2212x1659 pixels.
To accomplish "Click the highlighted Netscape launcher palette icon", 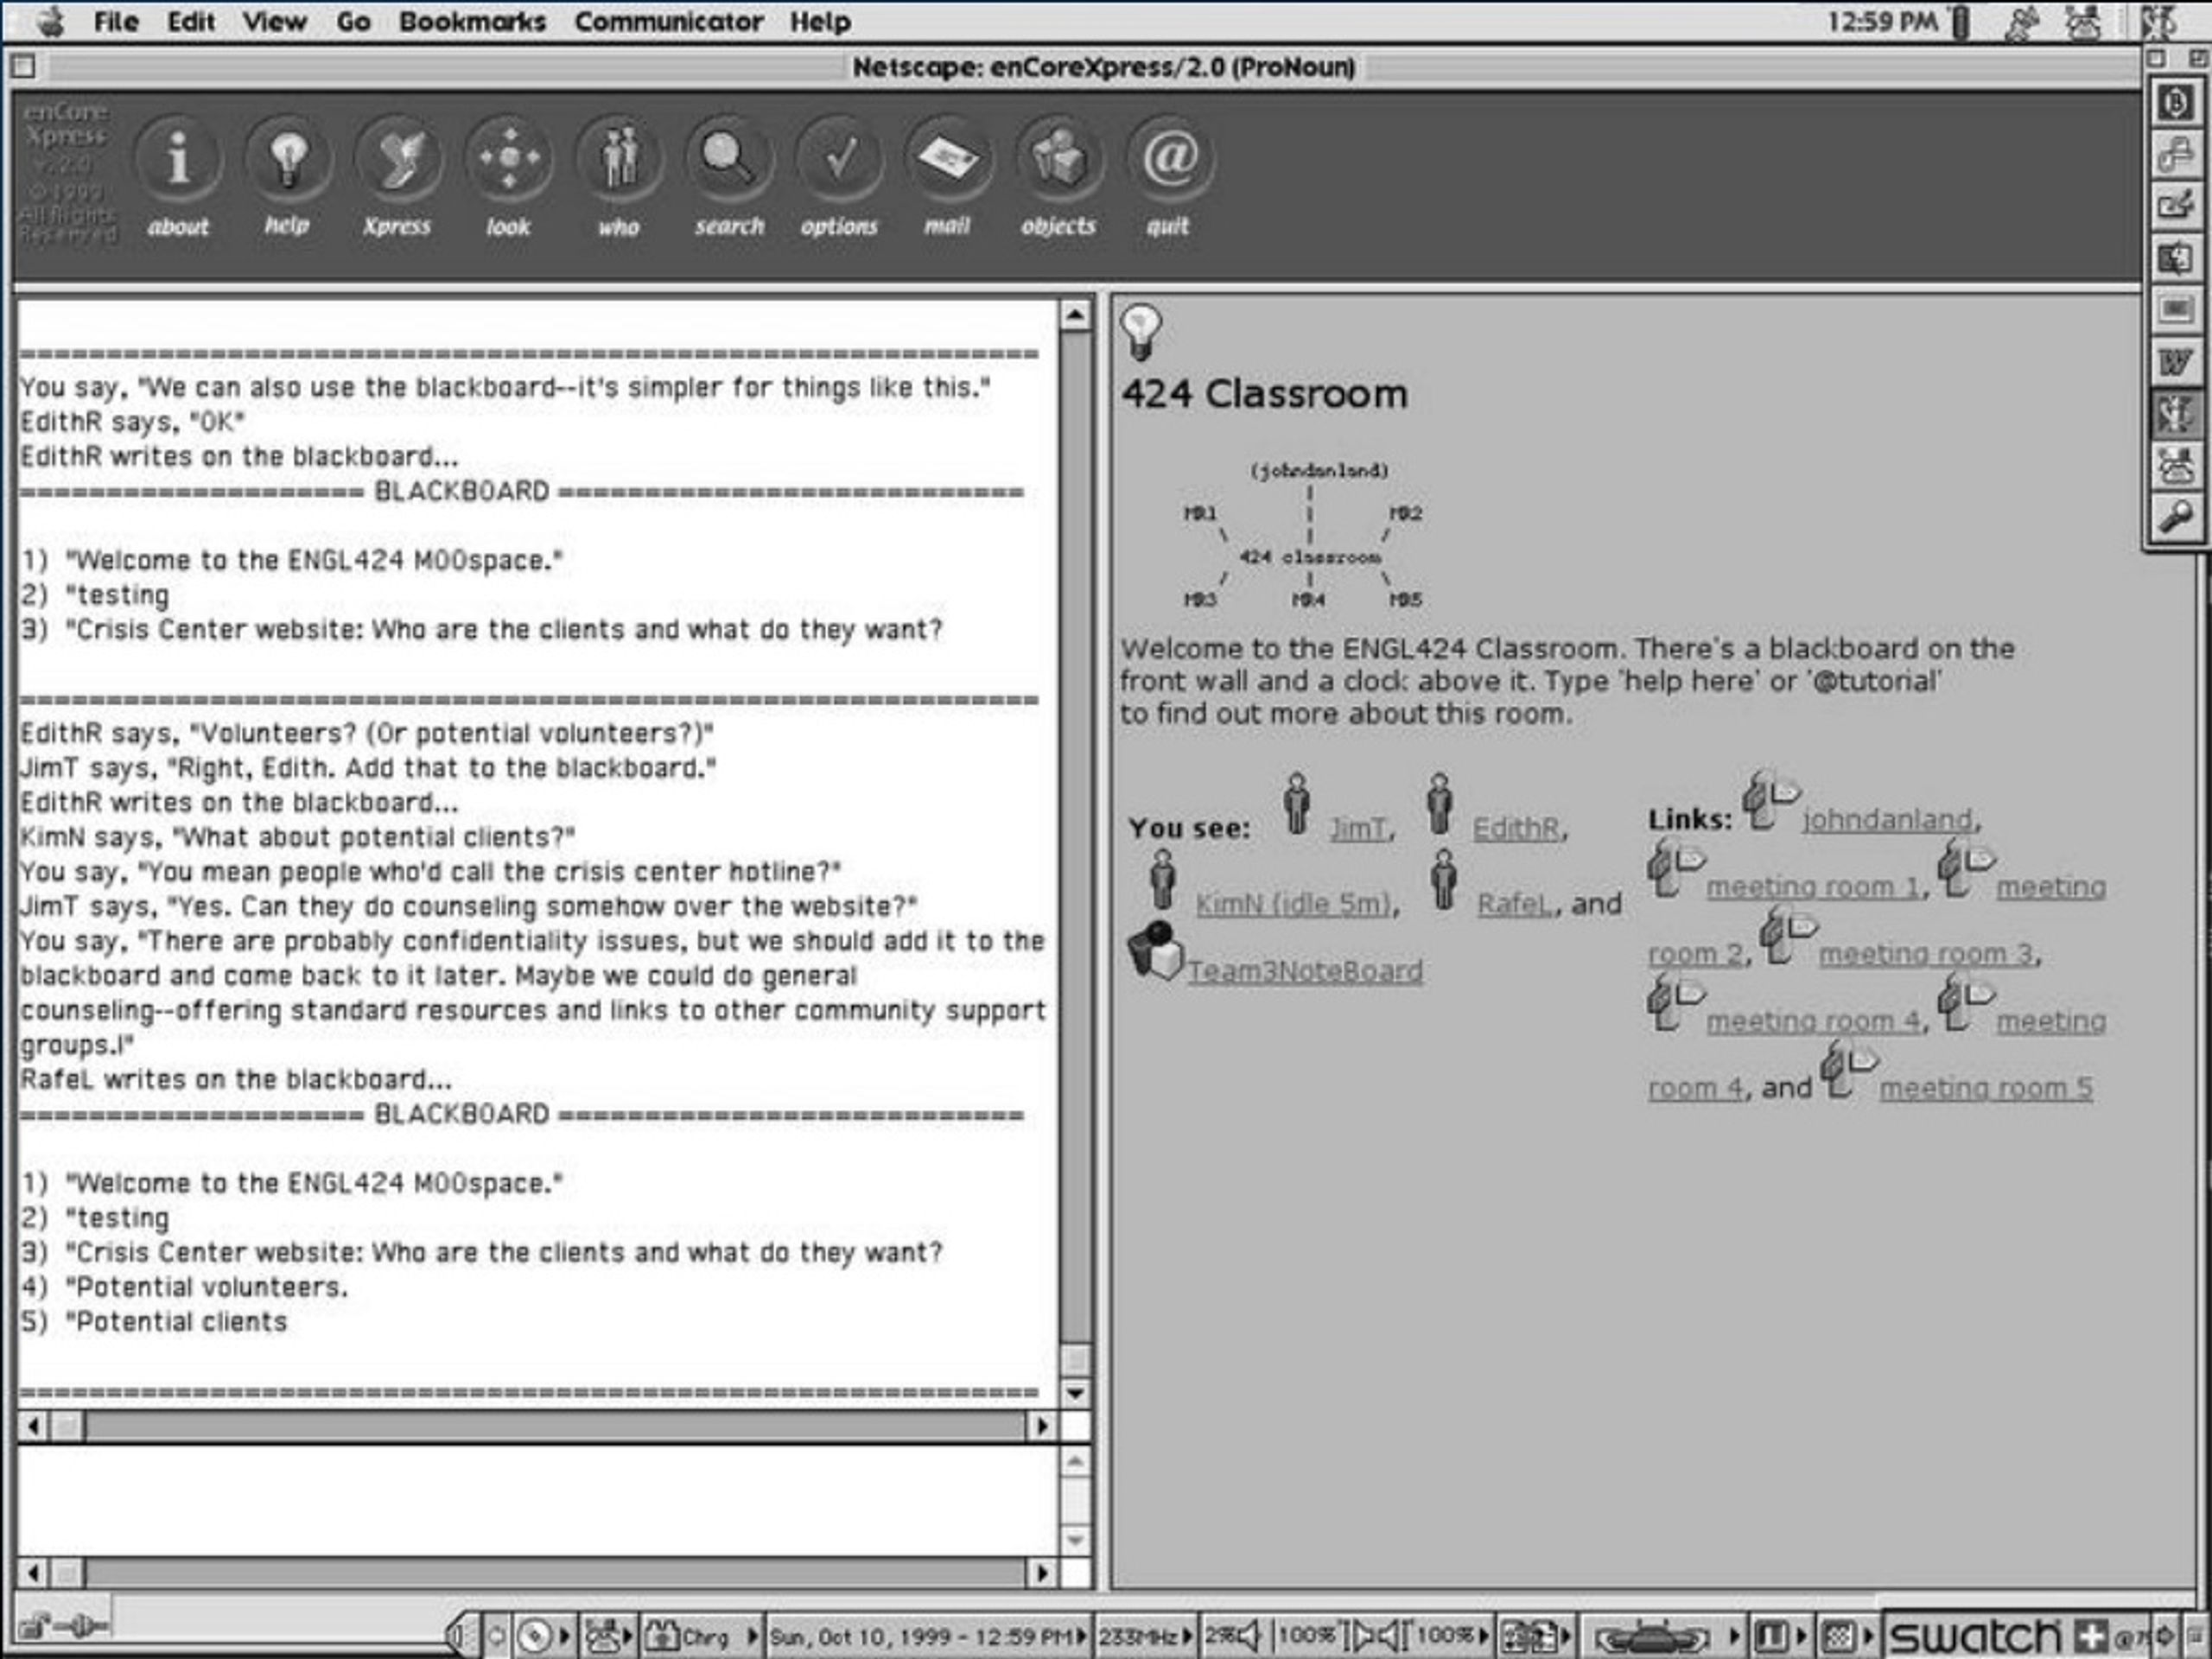I will coord(2176,413).
